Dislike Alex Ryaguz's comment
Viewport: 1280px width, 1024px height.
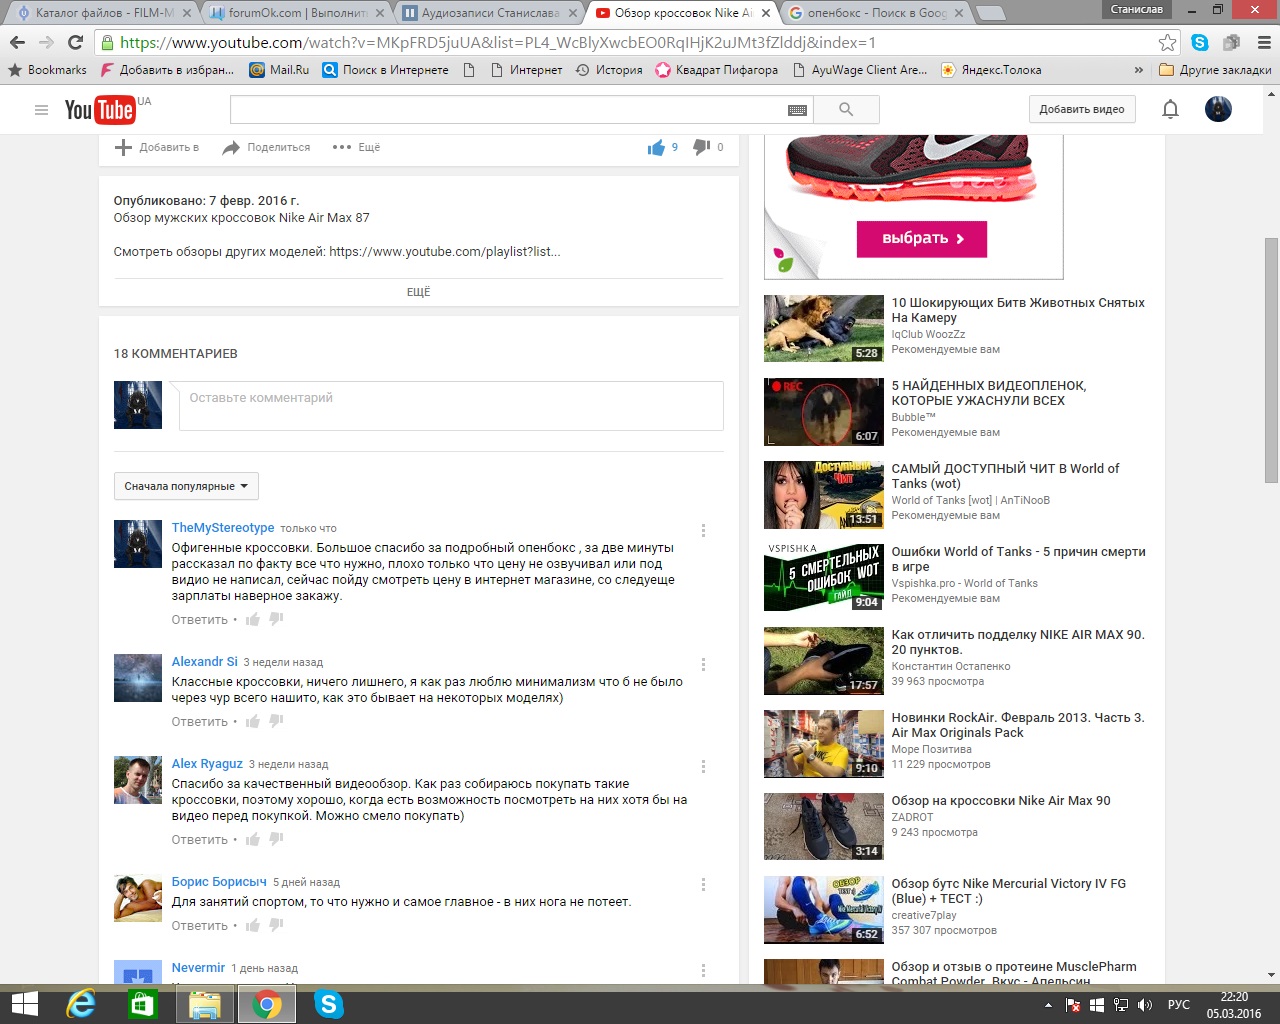pos(276,840)
